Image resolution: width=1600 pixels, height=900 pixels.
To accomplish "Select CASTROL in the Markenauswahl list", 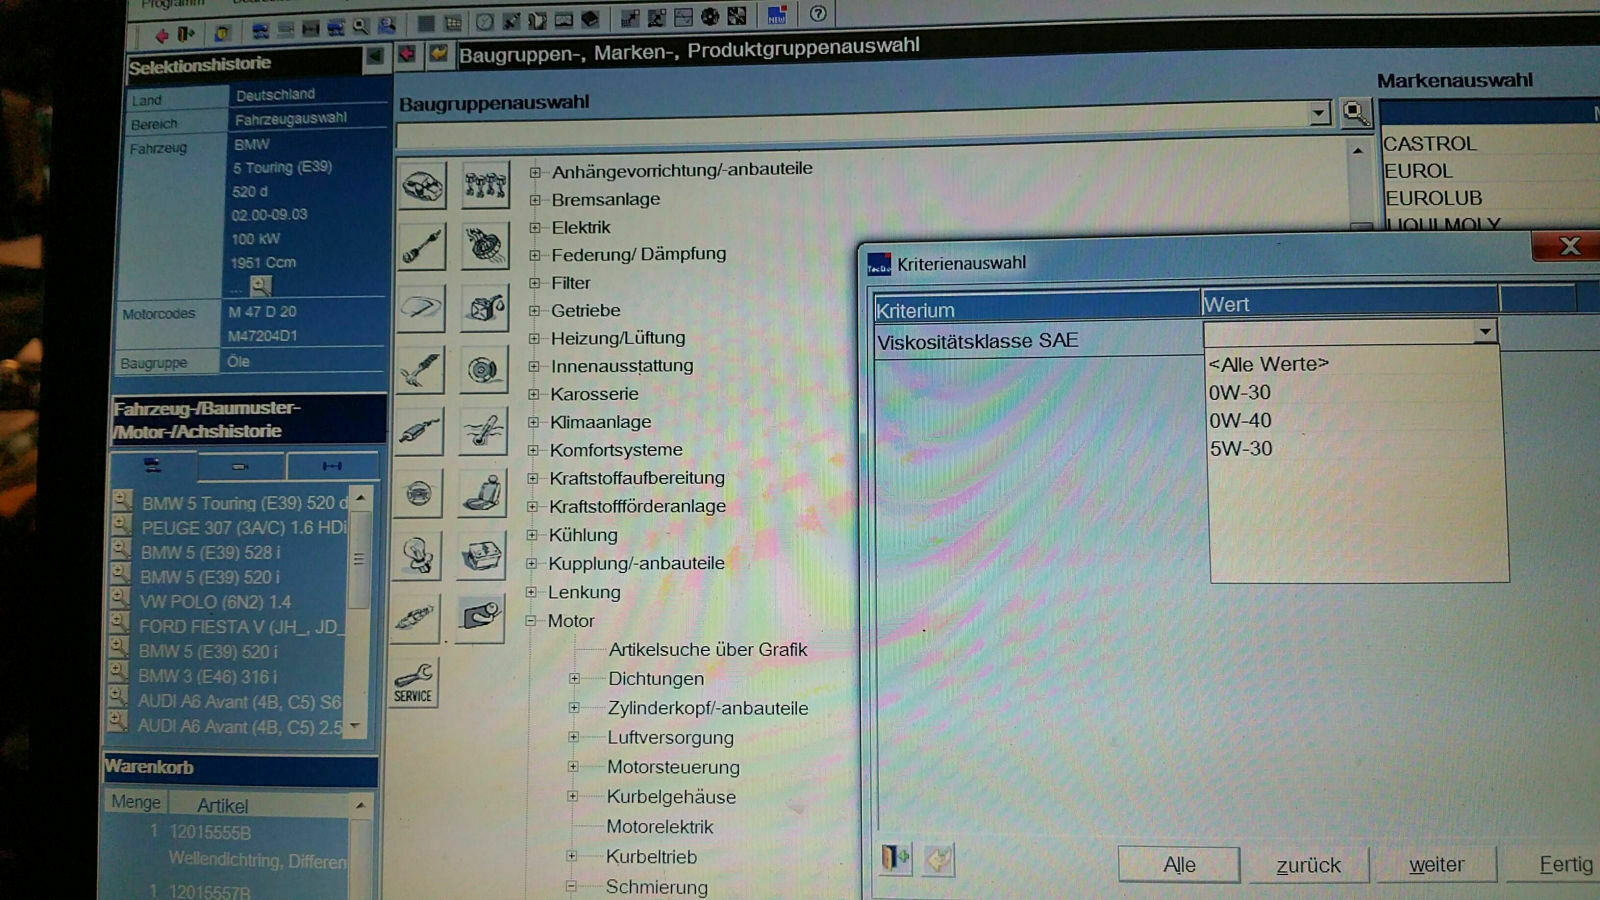I will coord(1430,144).
